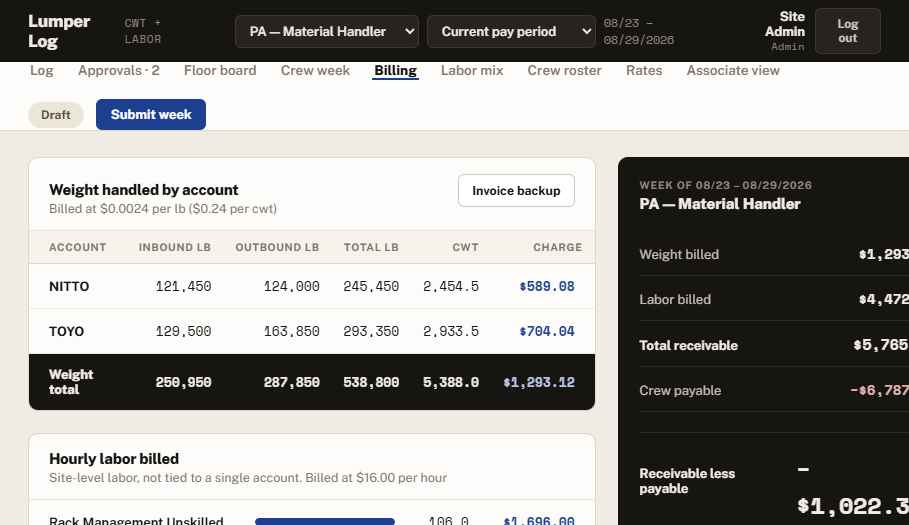Image resolution: width=909 pixels, height=525 pixels.
Task: Select the Billing tab
Action: coord(395,71)
